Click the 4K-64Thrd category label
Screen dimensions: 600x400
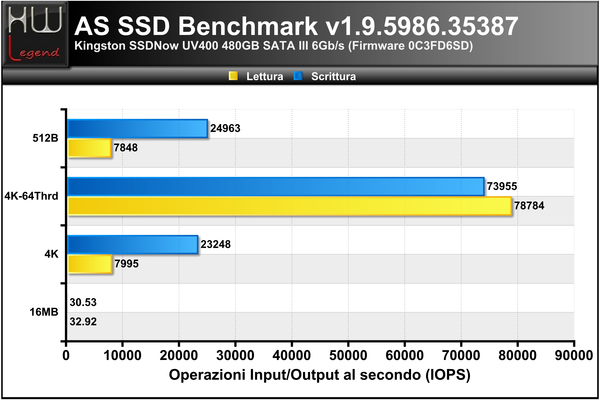click(x=31, y=196)
